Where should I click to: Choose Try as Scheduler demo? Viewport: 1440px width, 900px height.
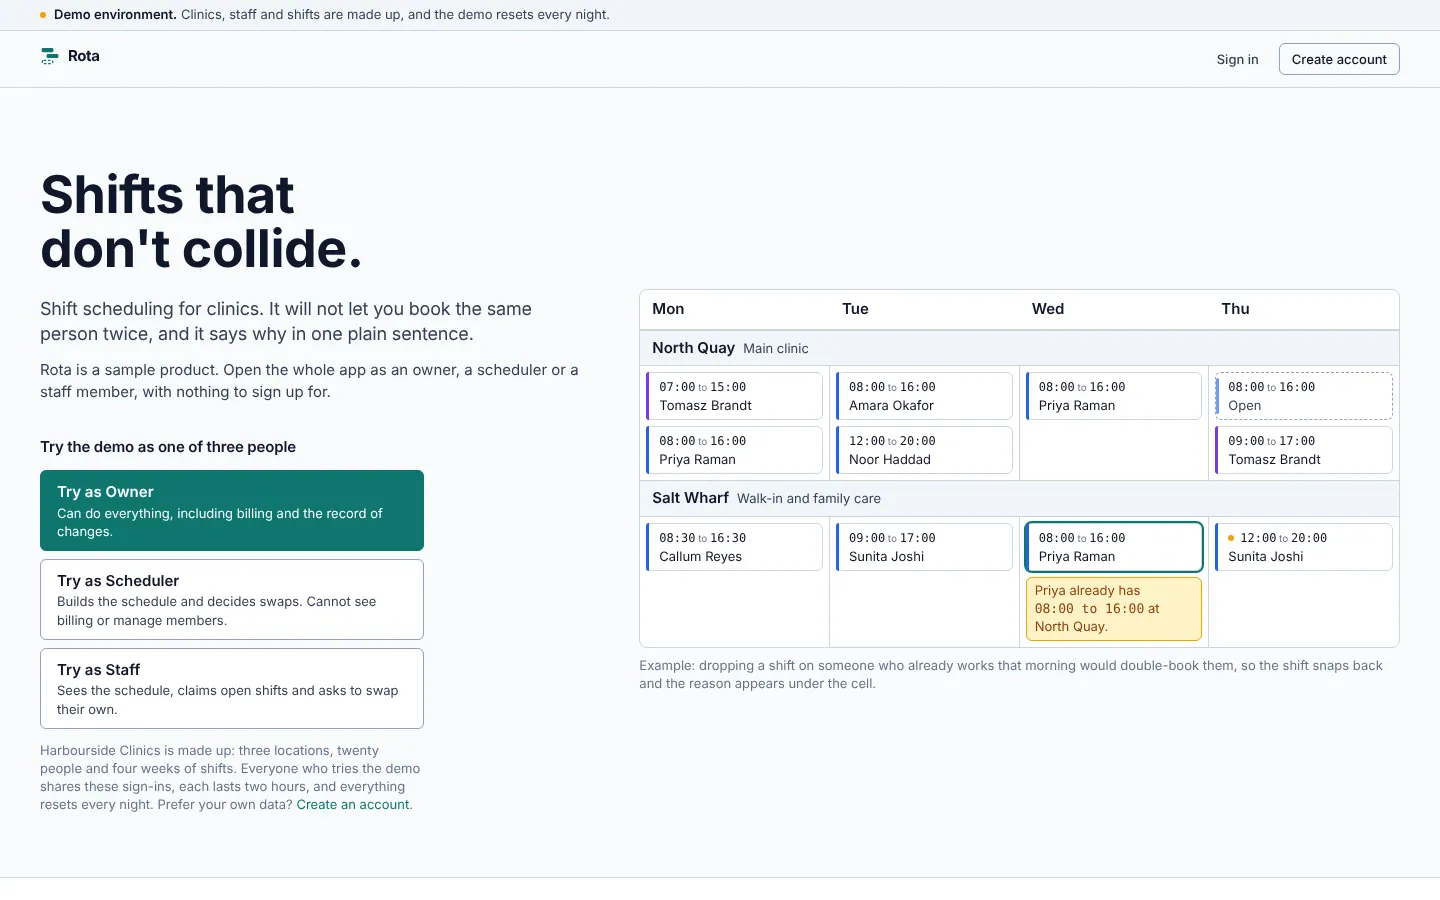point(232,599)
